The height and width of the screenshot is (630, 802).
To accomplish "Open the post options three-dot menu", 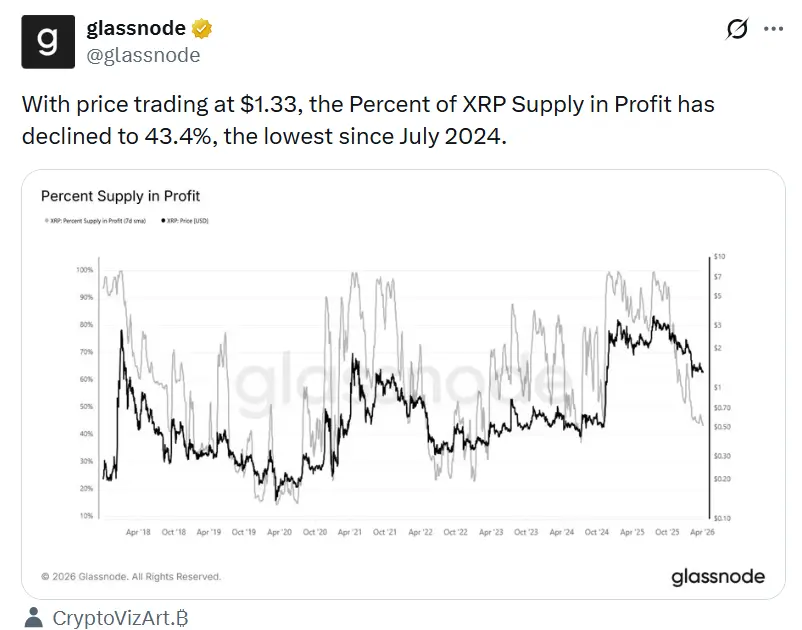I will (x=771, y=31).
